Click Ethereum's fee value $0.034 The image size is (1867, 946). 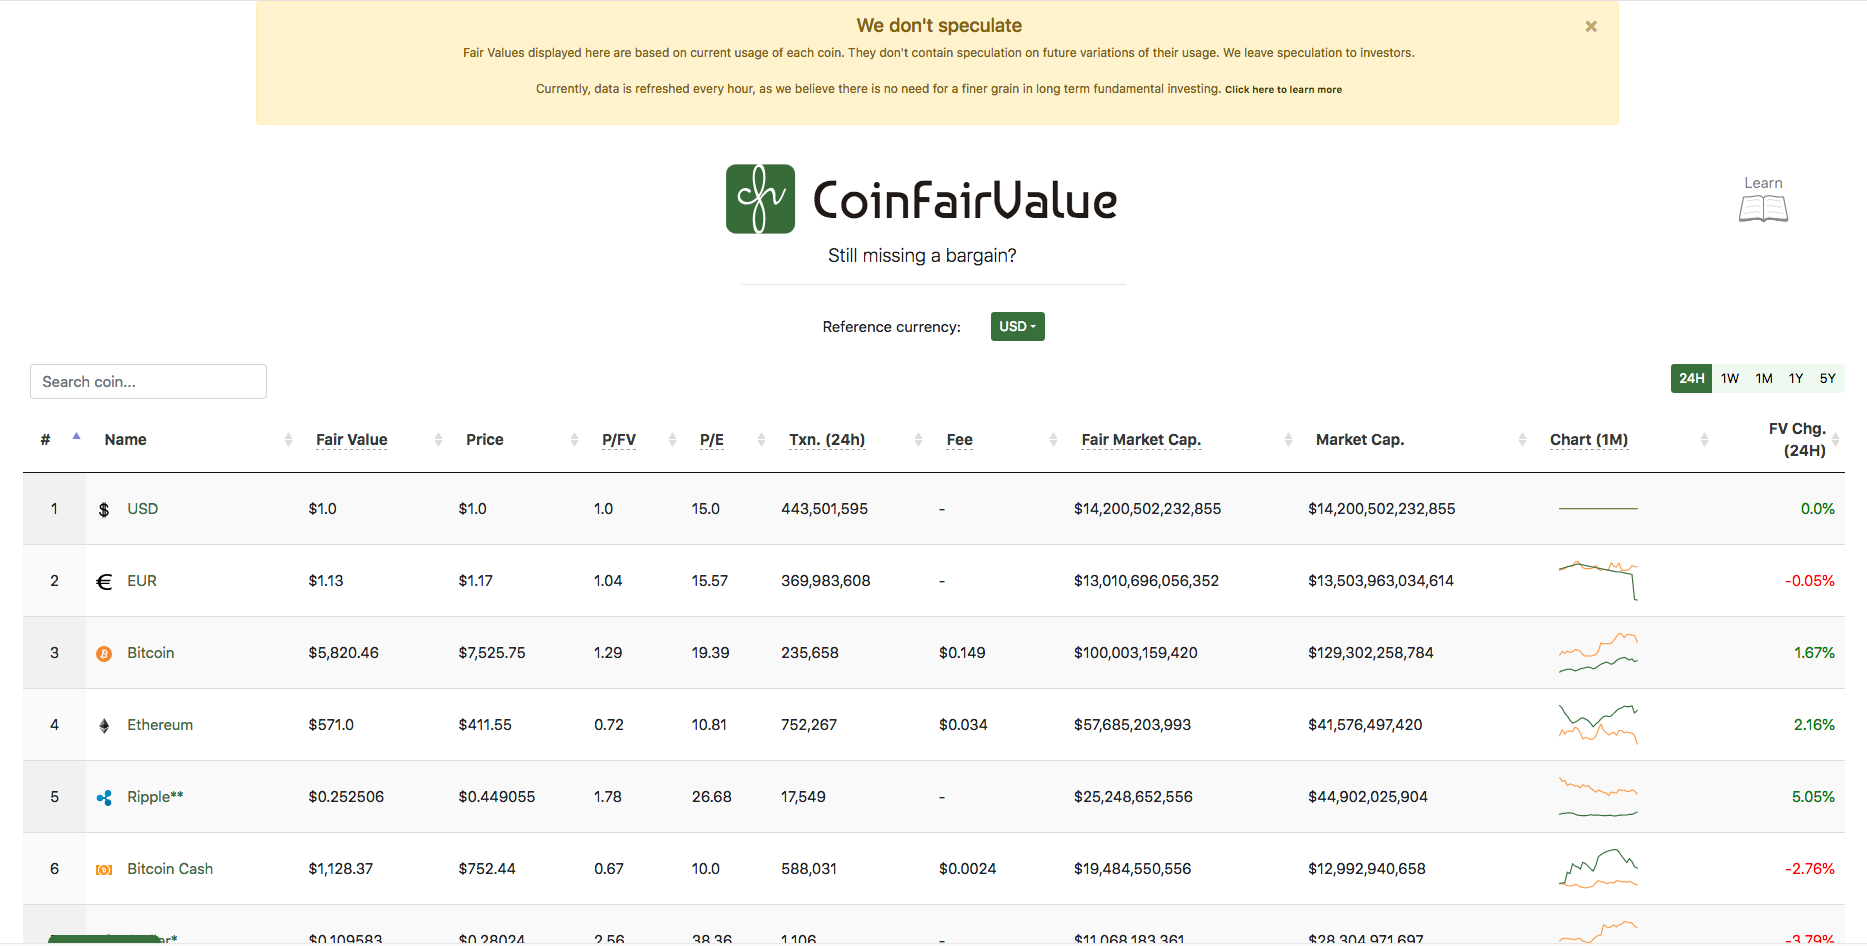963,725
